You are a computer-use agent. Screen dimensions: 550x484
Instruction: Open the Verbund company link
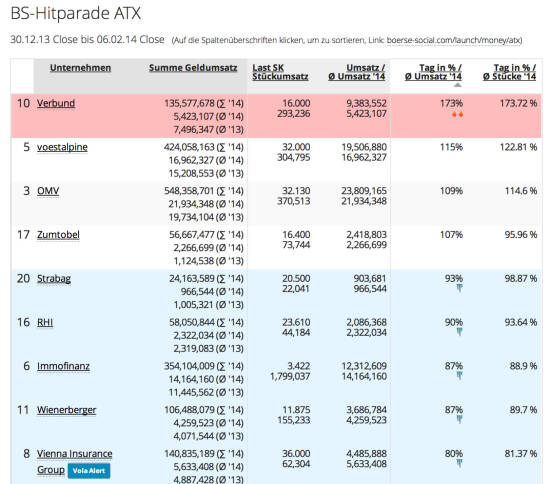point(56,103)
